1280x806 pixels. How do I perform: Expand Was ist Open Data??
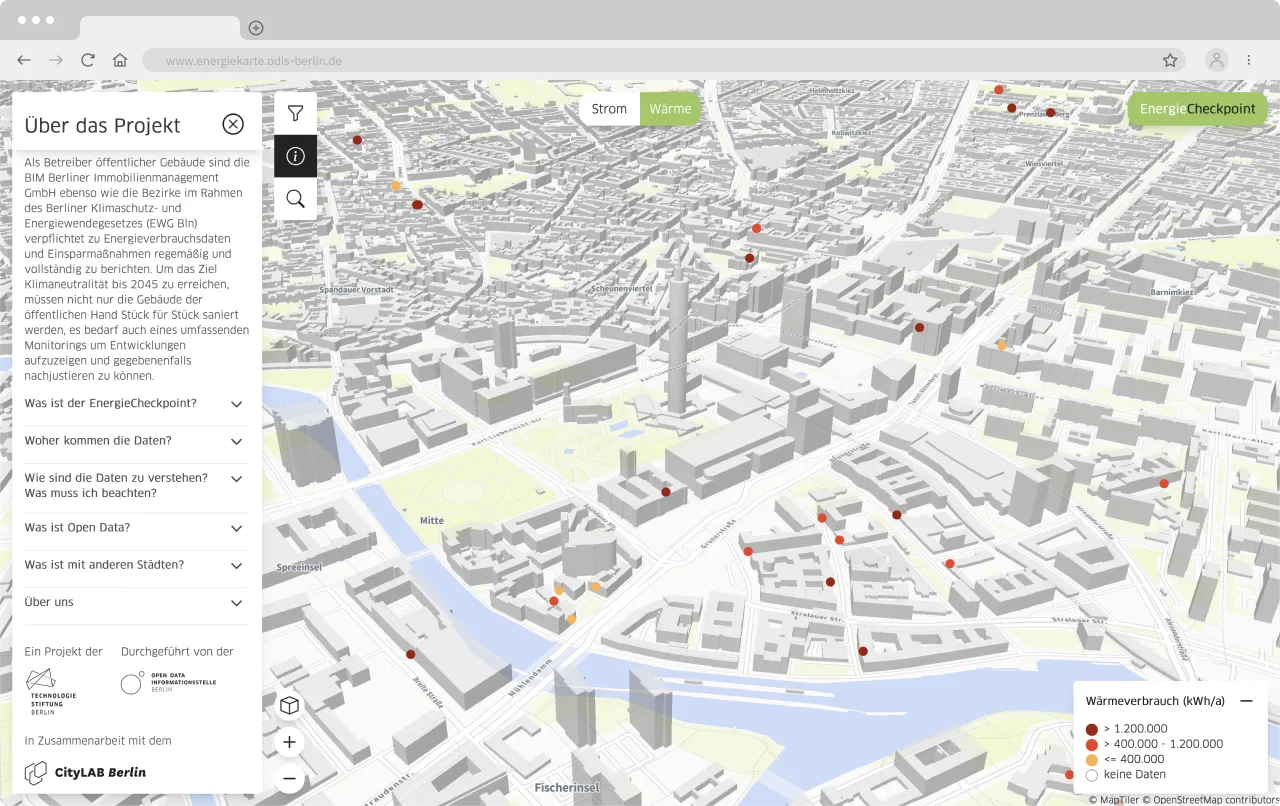tap(137, 528)
